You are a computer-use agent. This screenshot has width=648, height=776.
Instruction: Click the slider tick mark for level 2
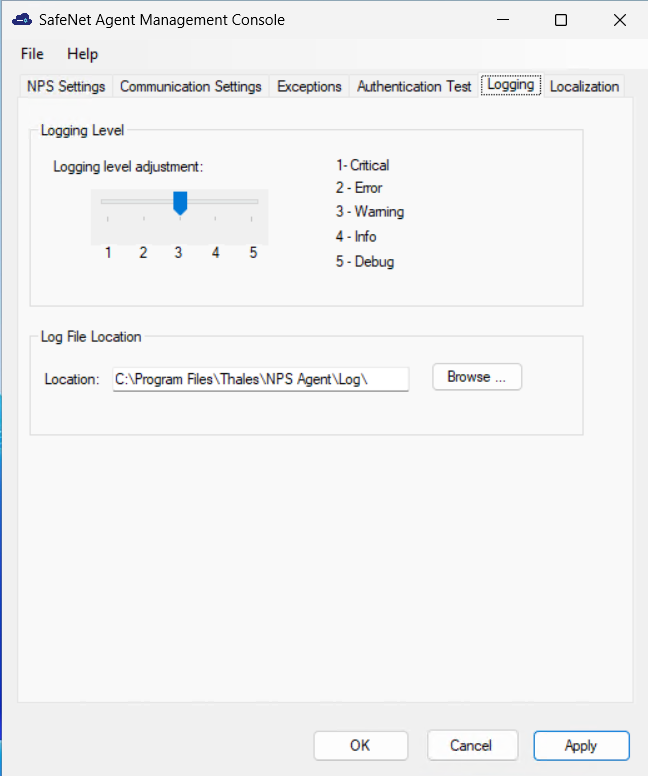click(144, 218)
